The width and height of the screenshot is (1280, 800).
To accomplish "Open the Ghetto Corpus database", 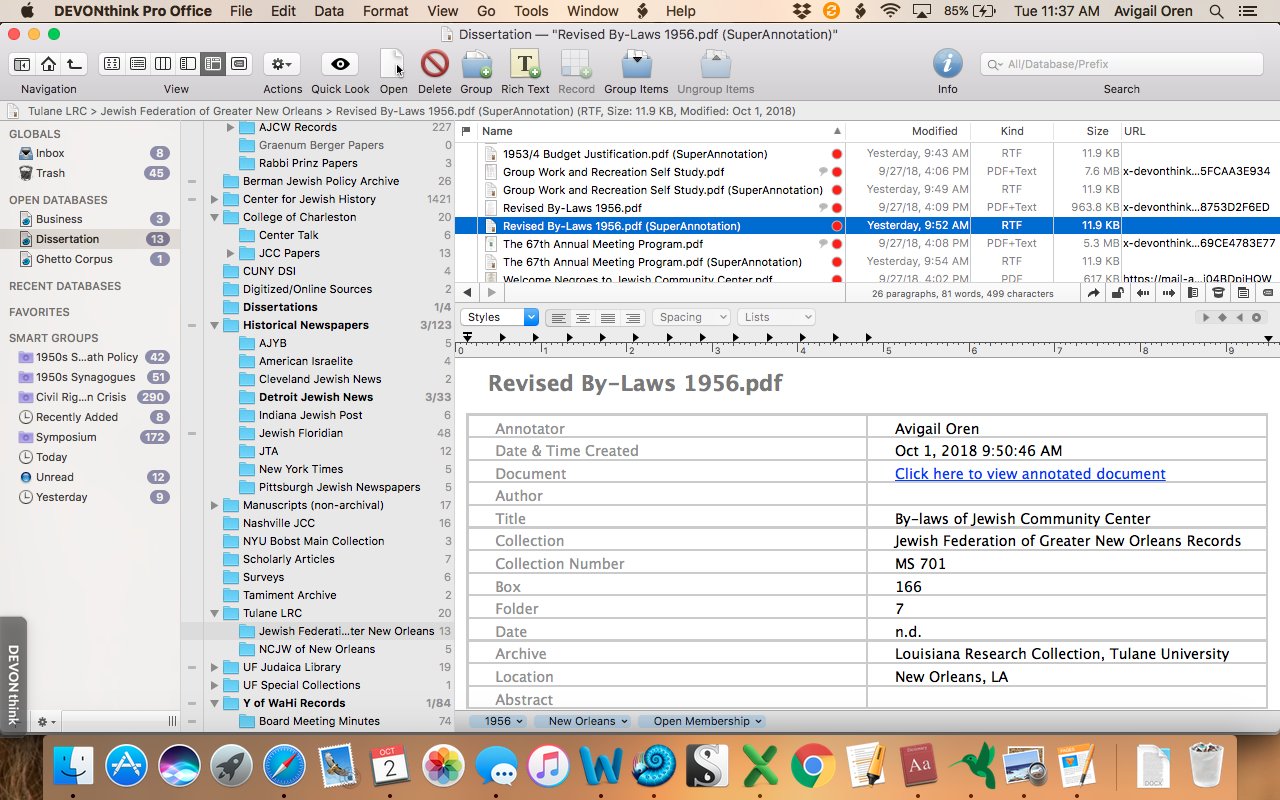I will click(74, 259).
